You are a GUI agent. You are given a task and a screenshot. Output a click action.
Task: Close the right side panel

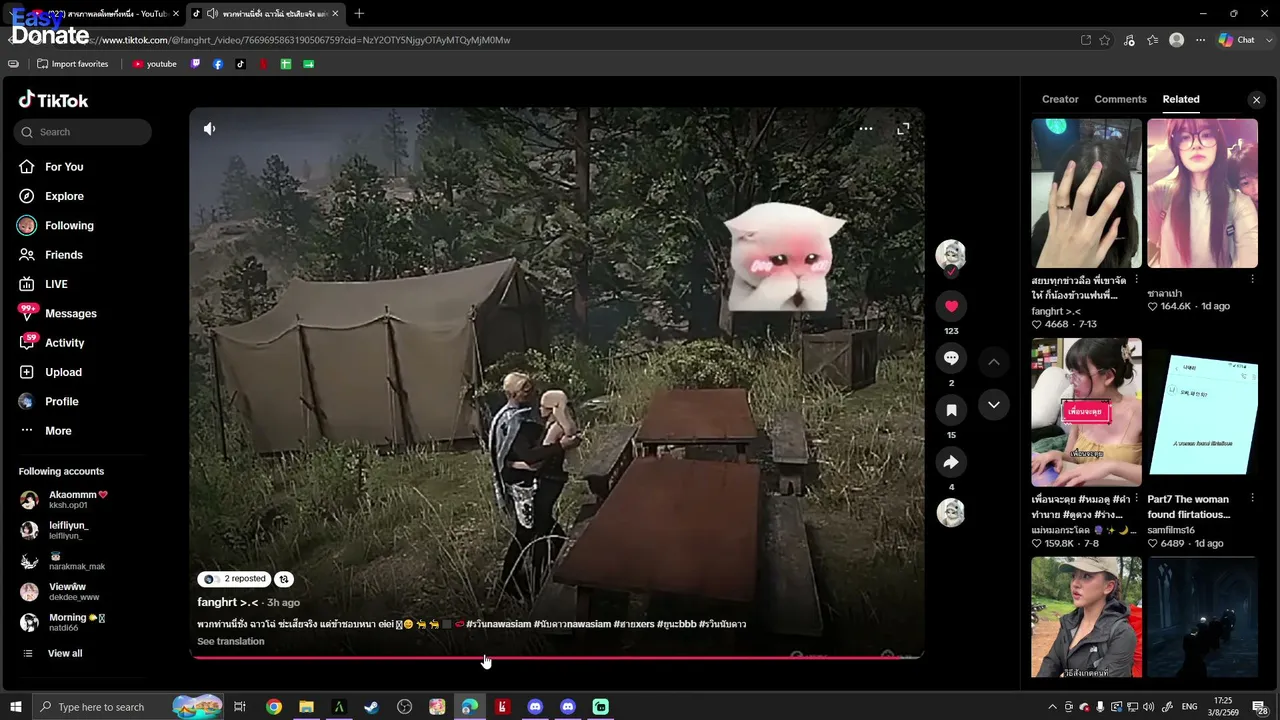point(1257,100)
